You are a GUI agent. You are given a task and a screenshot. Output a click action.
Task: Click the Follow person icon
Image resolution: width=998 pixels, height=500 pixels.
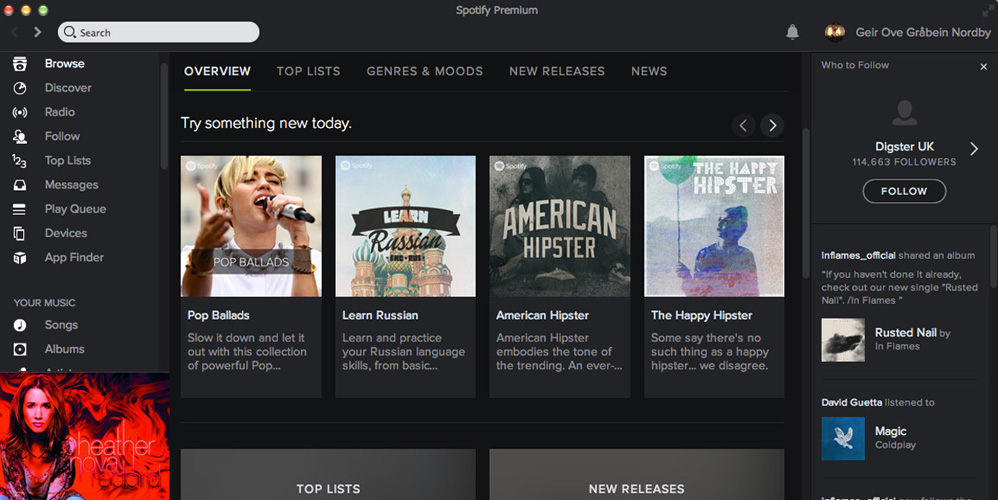tap(20, 136)
